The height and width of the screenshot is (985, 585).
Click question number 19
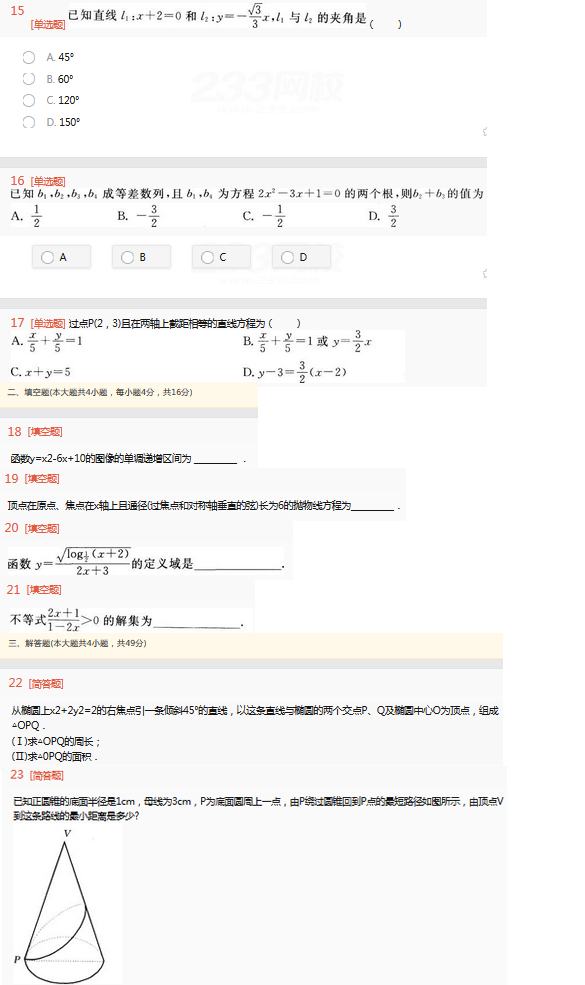11,479
